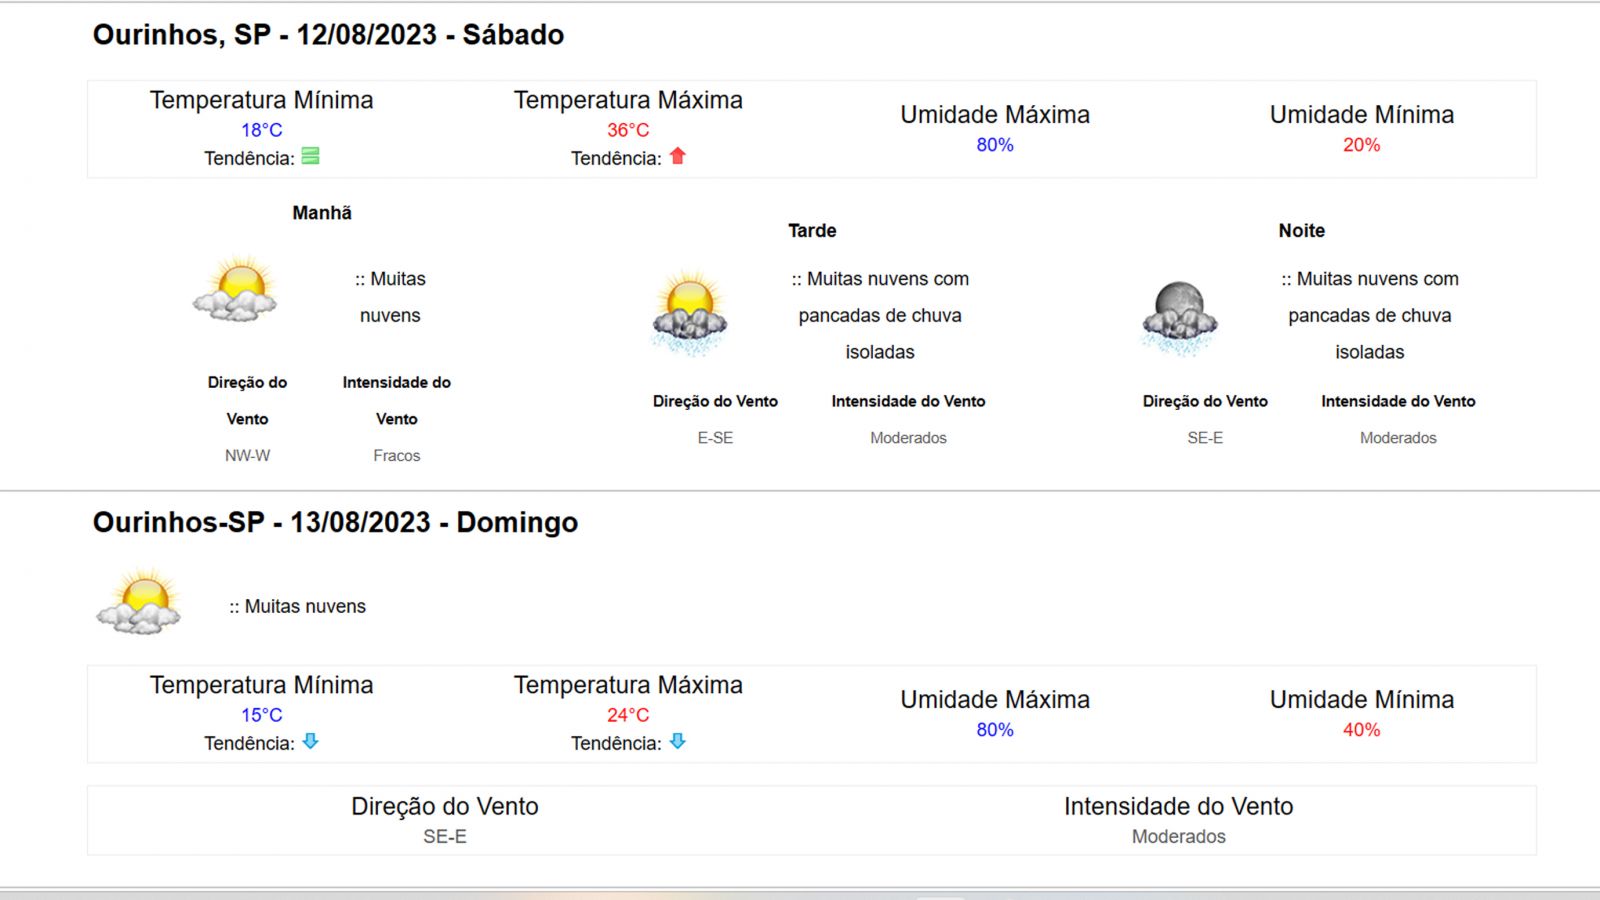Click the Noite moon with rain icon
This screenshot has height=900, width=1600.
[x=1179, y=318]
